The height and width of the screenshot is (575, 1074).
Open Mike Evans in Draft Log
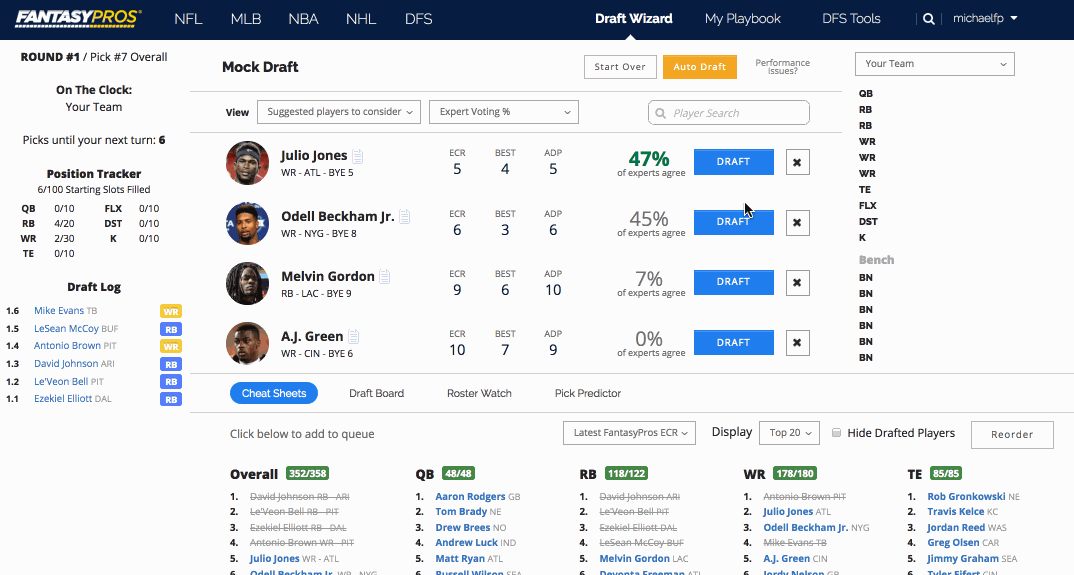pos(59,310)
